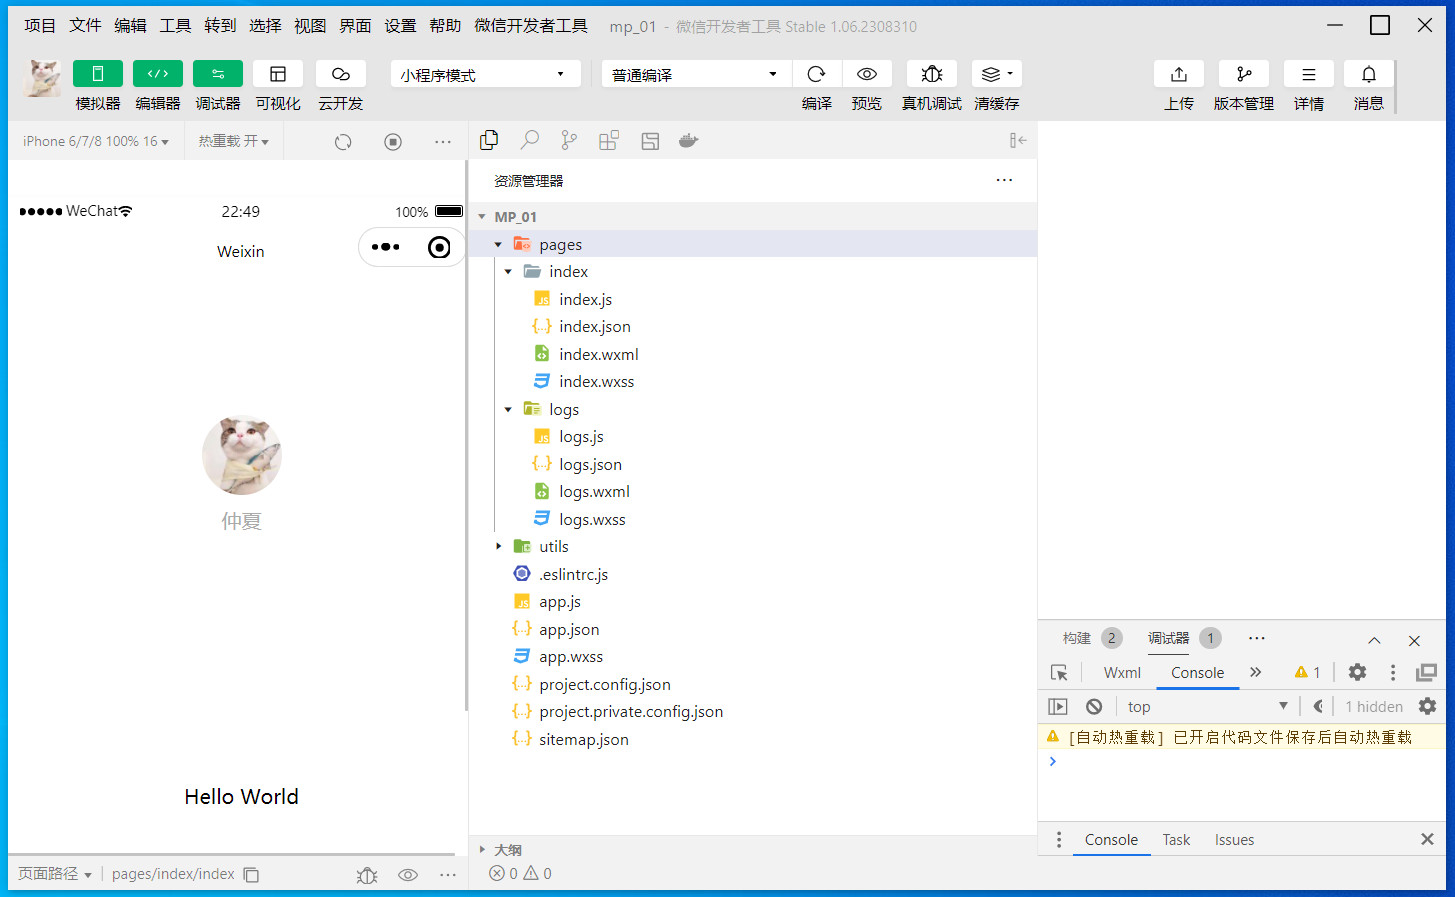Open app.json file
This screenshot has width=1455, height=897.
tap(569, 630)
